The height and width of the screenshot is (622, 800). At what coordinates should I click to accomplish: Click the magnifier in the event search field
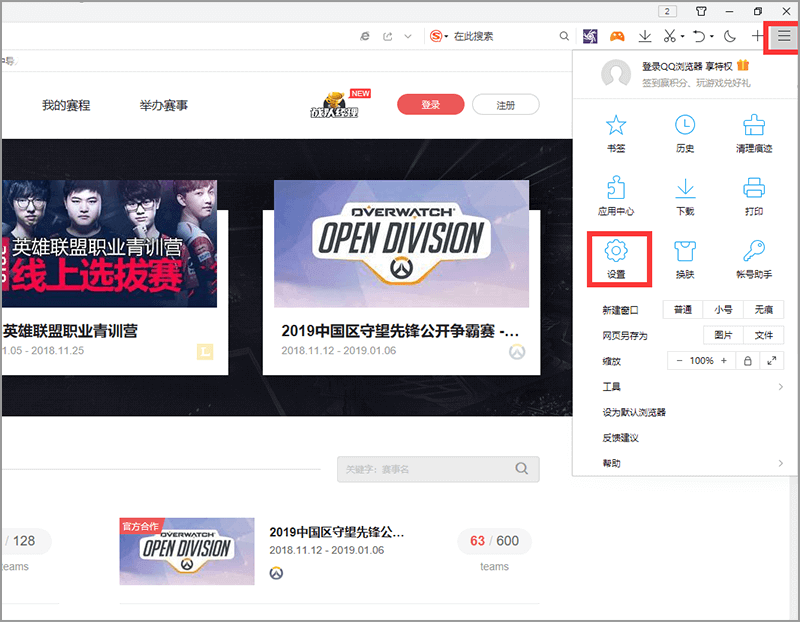[x=521, y=468]
